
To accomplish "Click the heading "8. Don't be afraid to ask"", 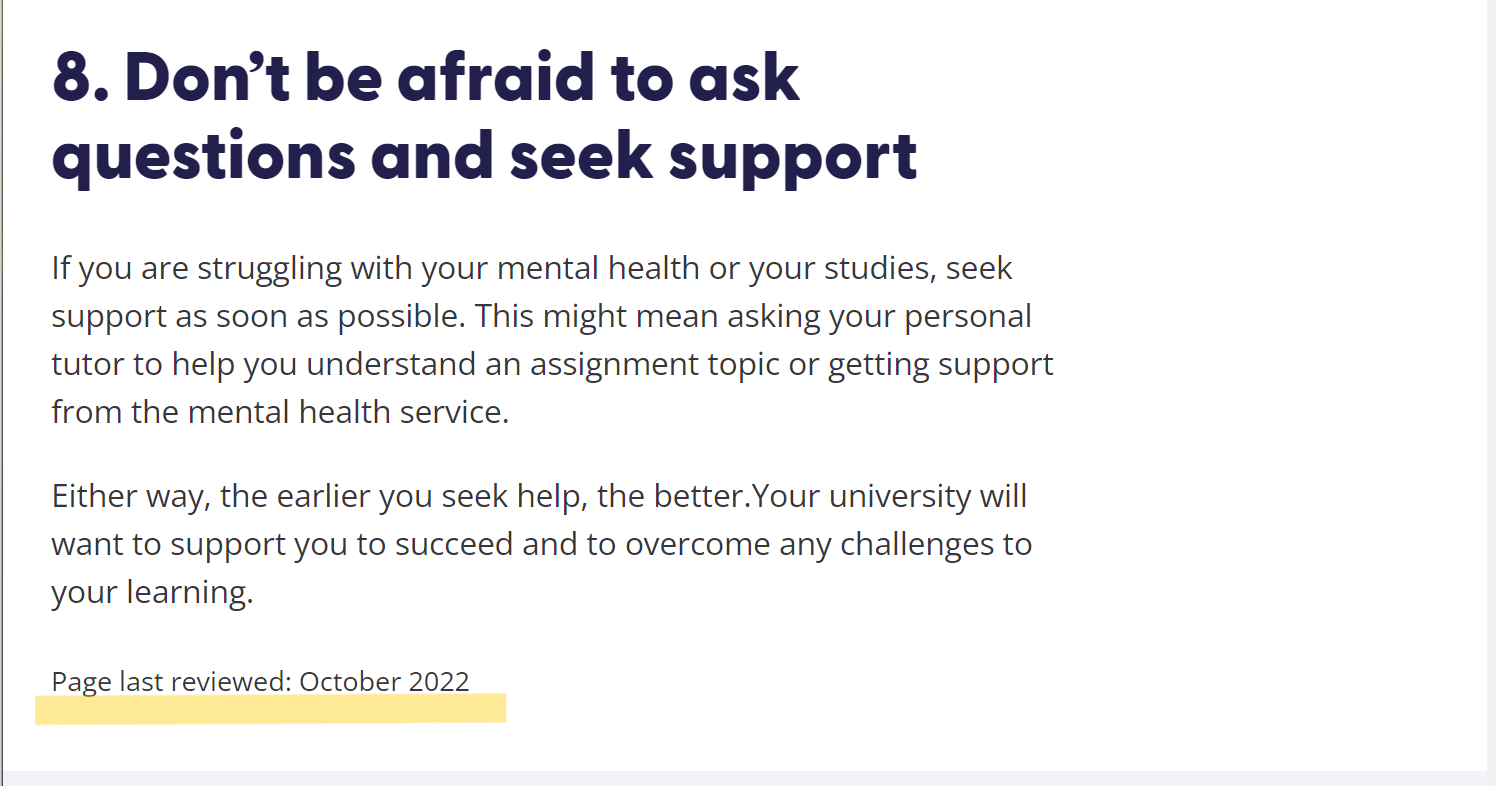I will (x=426, y=78).
